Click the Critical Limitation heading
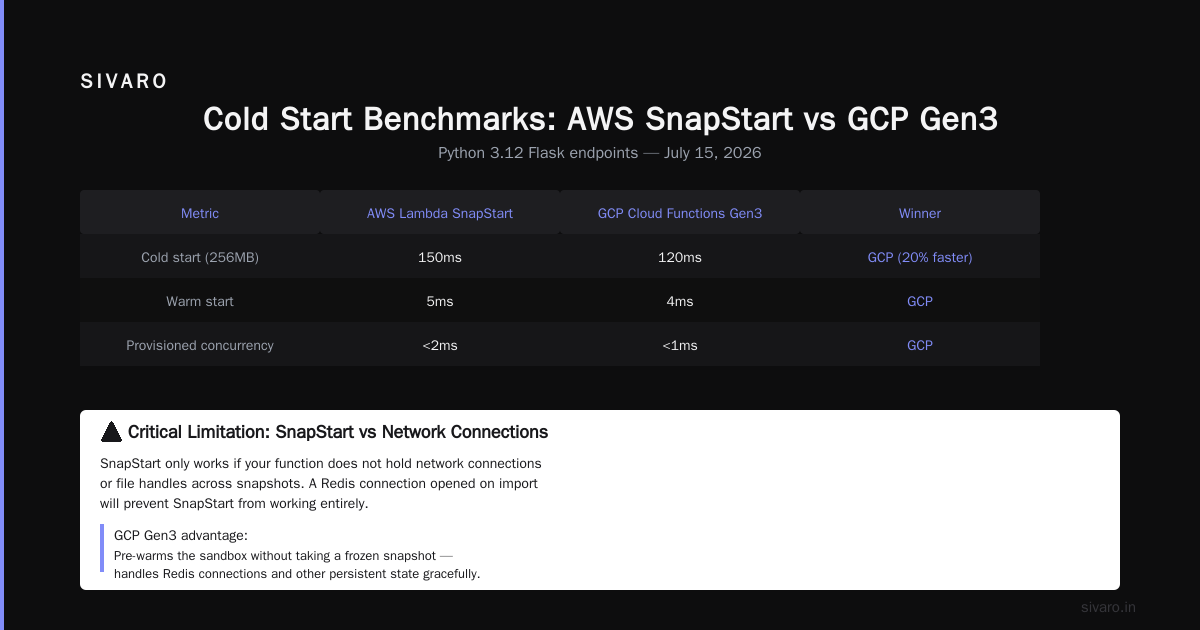The width and height of the screenshot is (1200, 630). (x=338, y=432)
